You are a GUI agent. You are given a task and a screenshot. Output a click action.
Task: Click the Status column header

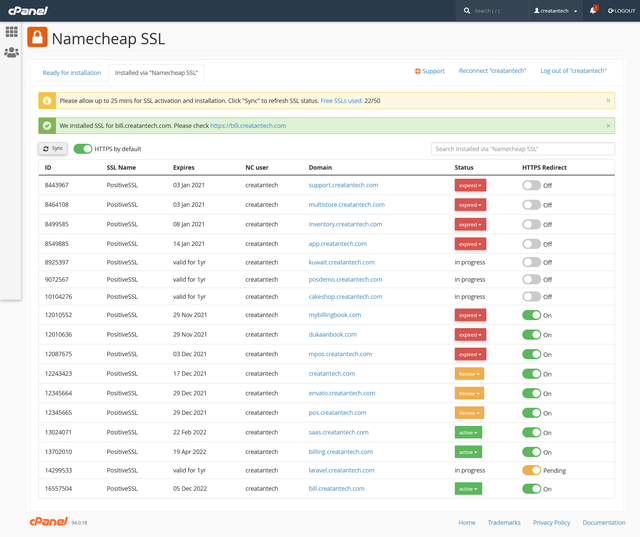[x=464, y=167]
